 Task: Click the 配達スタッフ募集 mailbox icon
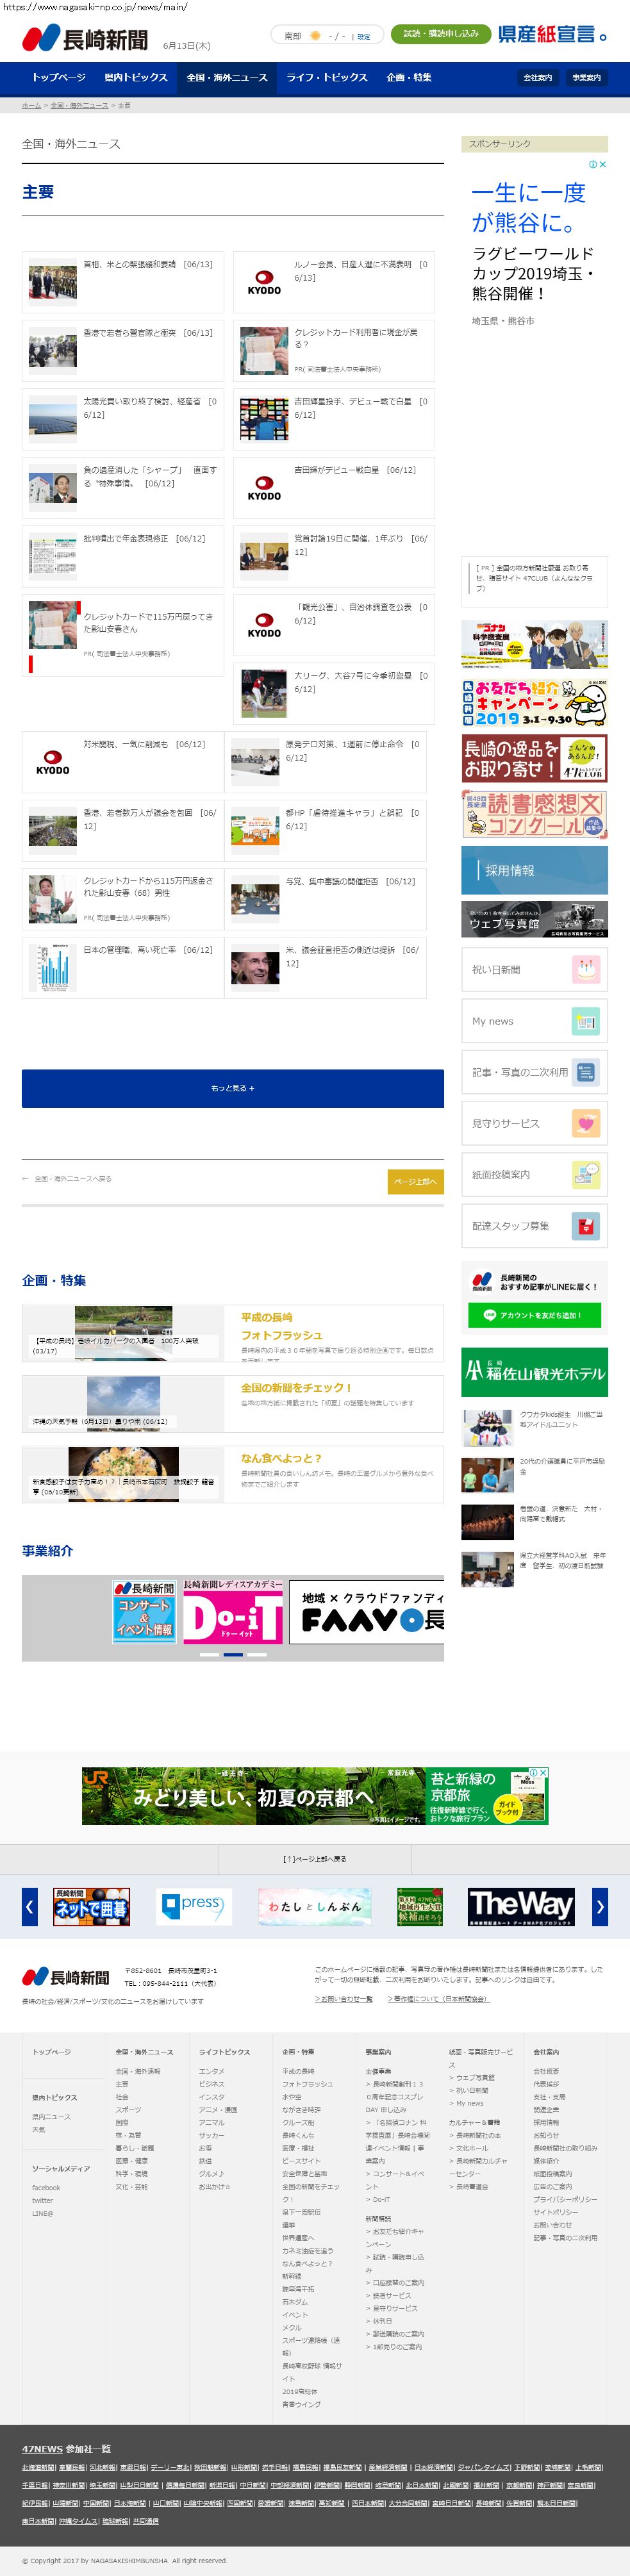pos(586,1225)
